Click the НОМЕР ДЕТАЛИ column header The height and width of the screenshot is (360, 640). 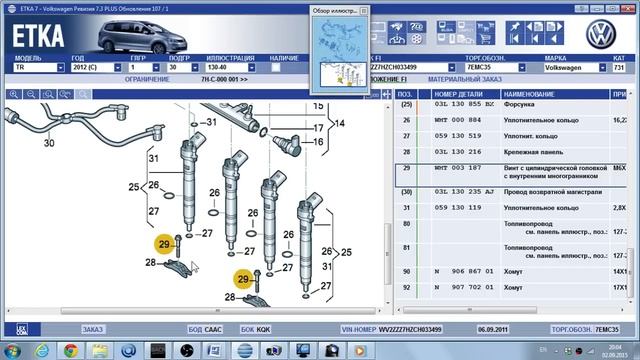[466, 94]
